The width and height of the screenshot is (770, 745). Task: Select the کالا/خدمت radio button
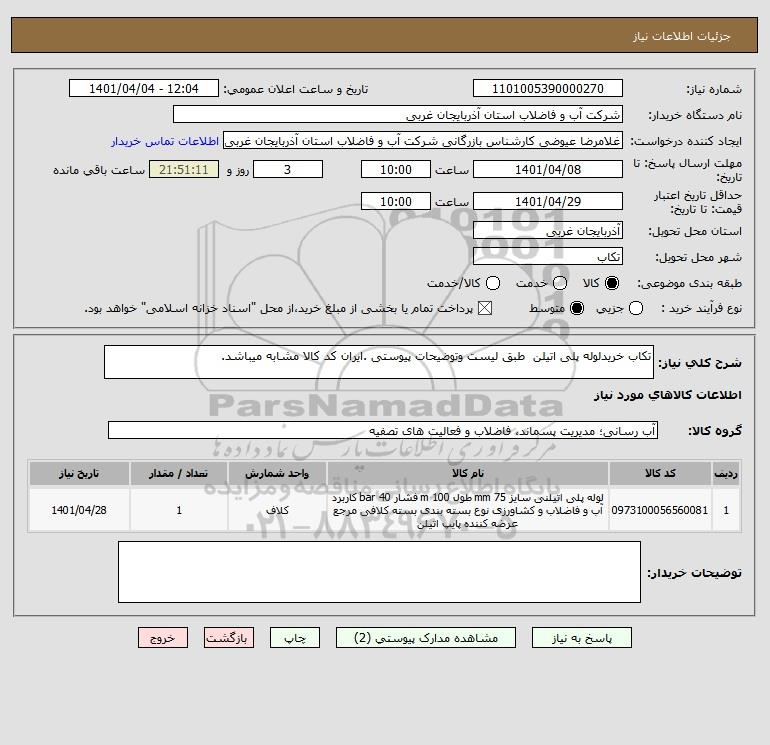[x=493, y=283]
